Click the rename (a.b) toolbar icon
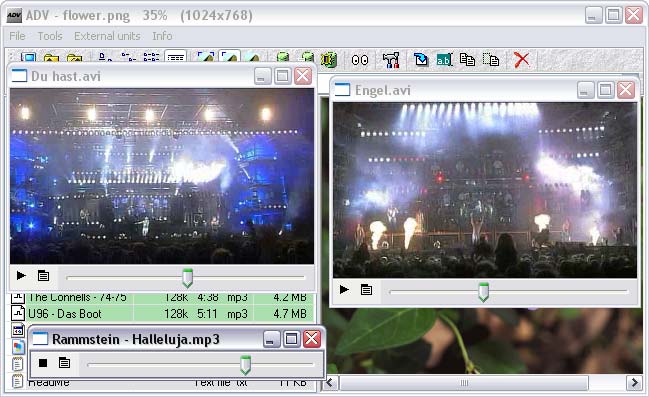The height and width of the screenshot is (397, 649). (444, 60)
